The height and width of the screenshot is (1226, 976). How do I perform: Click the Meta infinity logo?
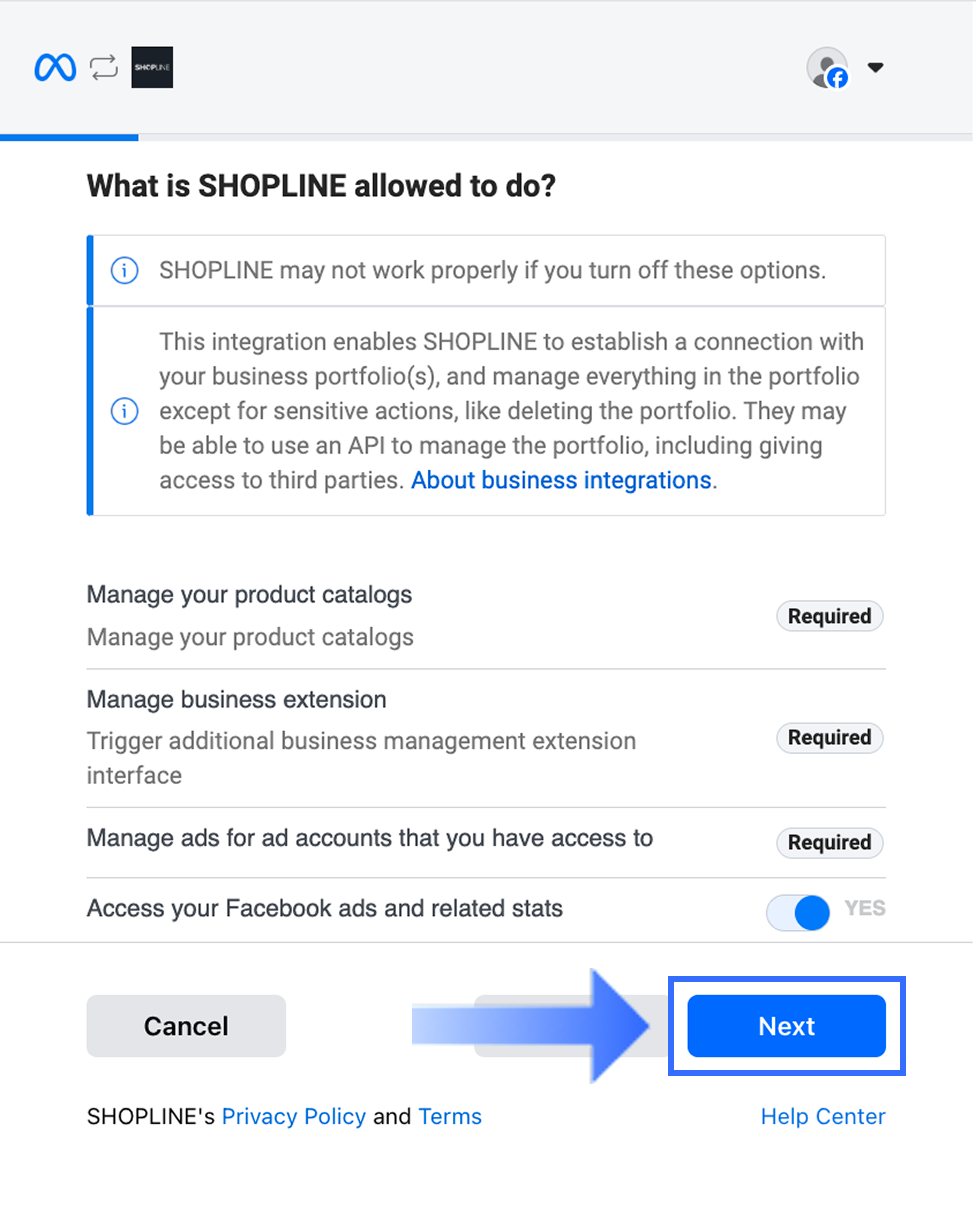[x=55, y=68]
